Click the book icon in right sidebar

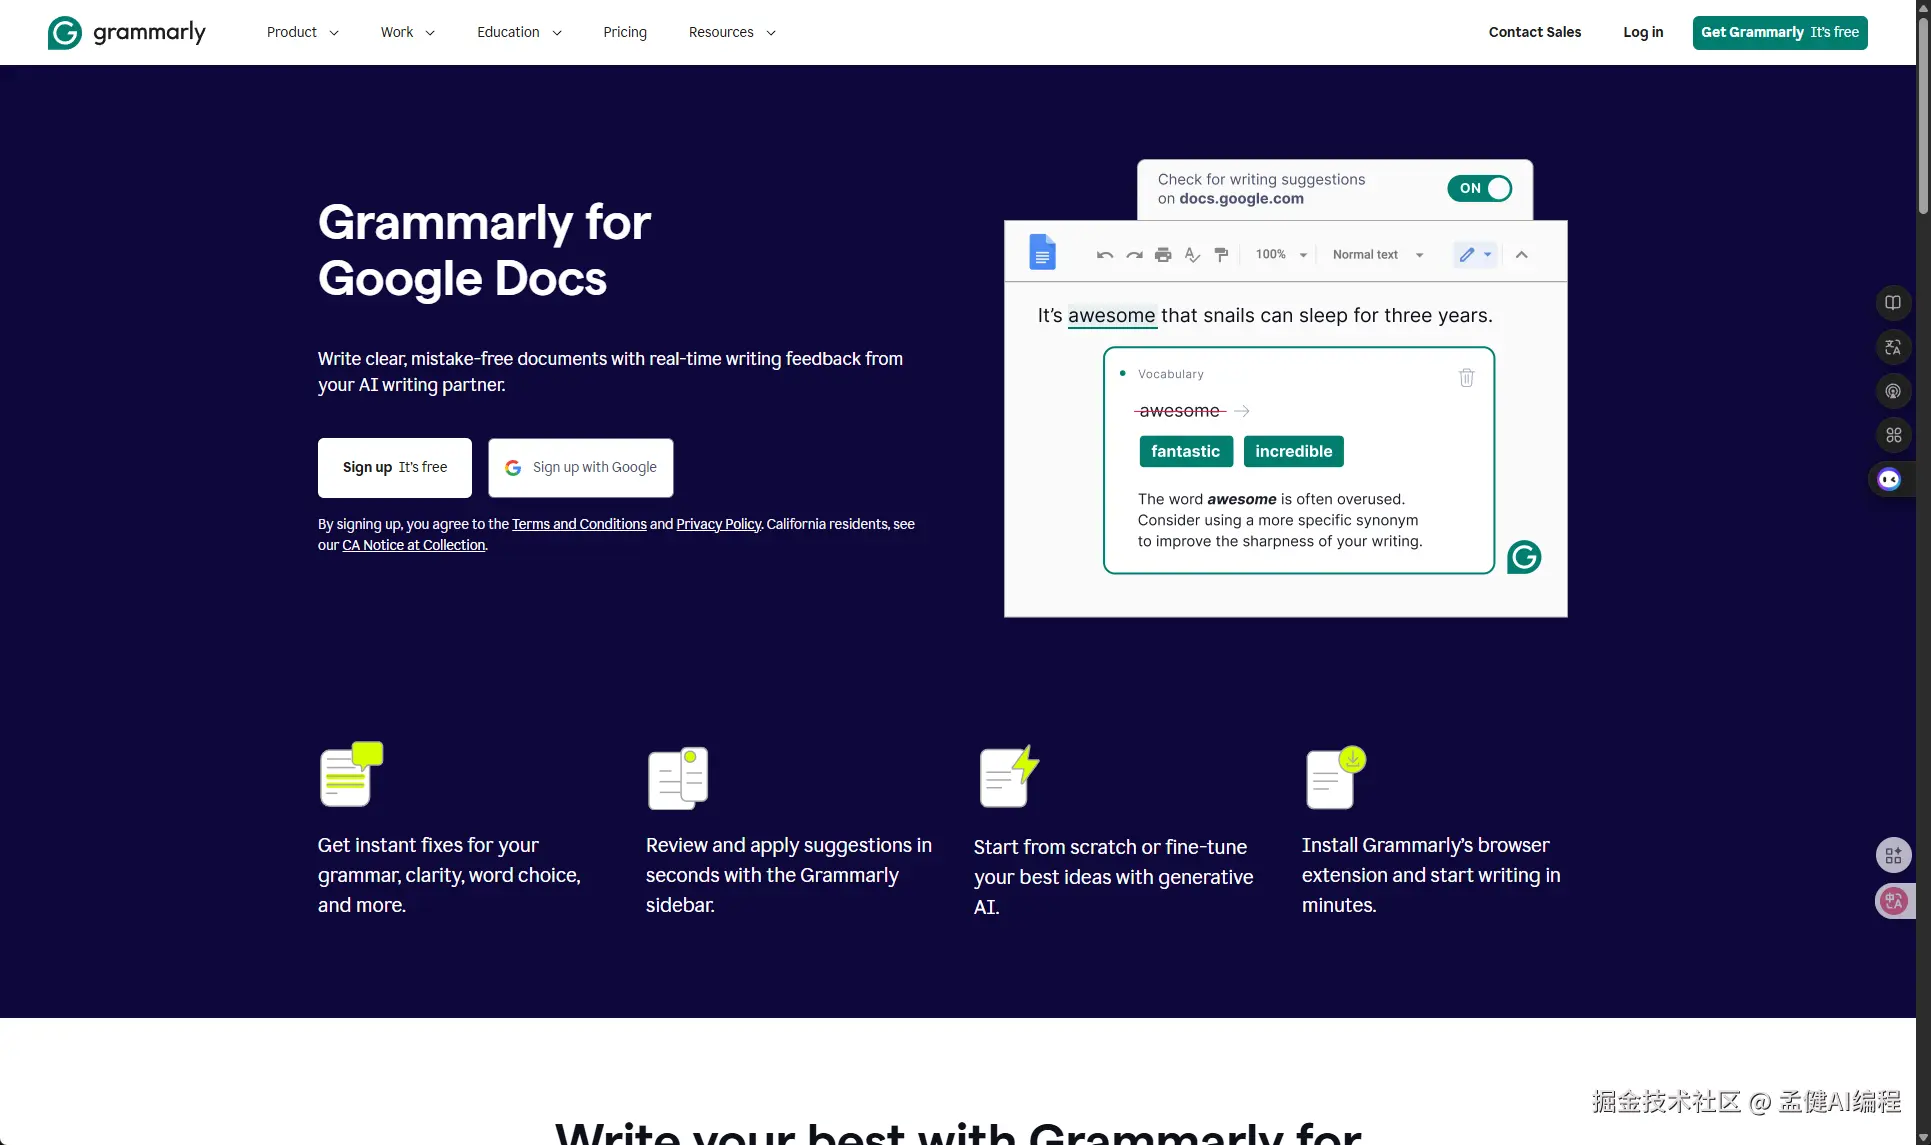pos(1892,303)
